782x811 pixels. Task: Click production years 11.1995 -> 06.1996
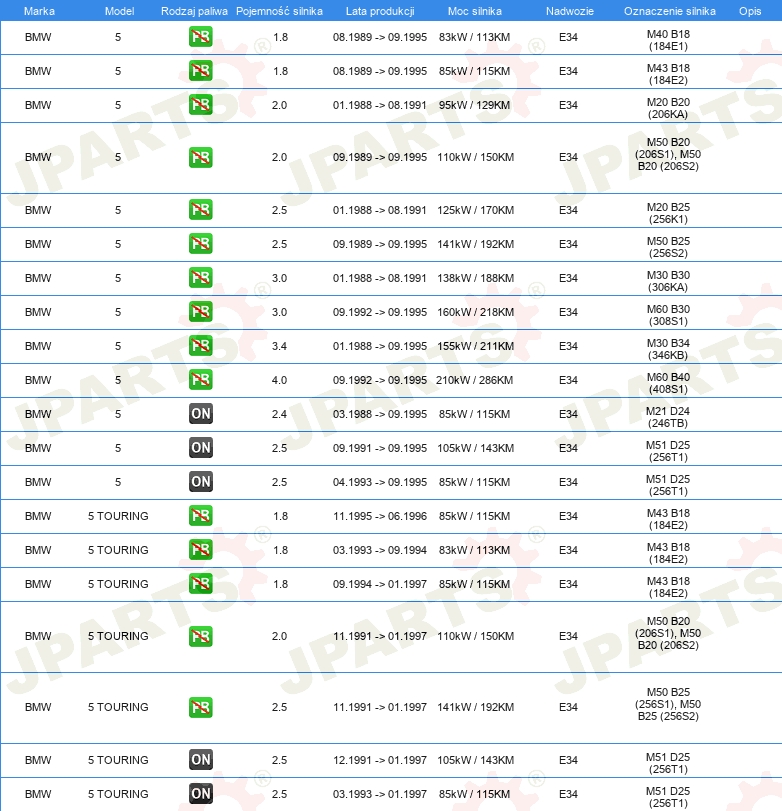pos(380,516)
